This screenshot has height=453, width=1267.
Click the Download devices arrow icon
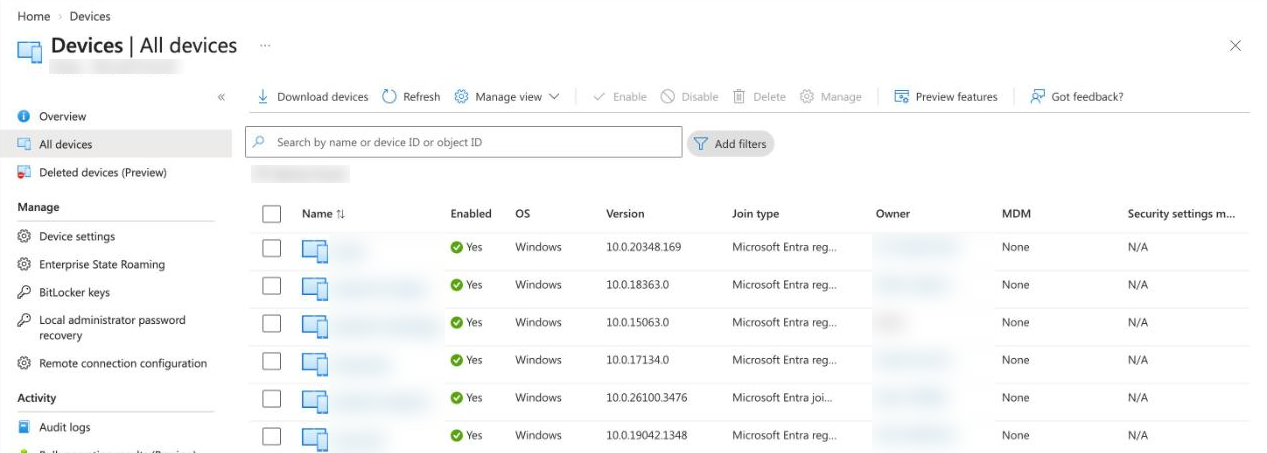tap(263, 97)
